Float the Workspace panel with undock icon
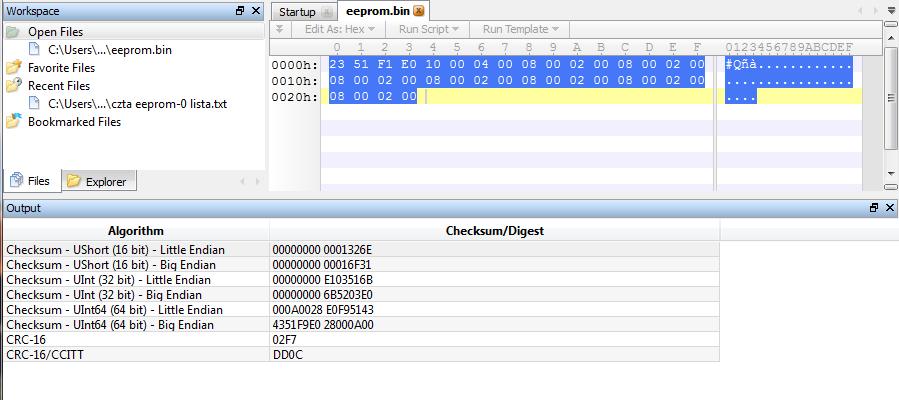The width and height of the screenshot is (899, 400). pyautogui.click(x=240, y=11)
